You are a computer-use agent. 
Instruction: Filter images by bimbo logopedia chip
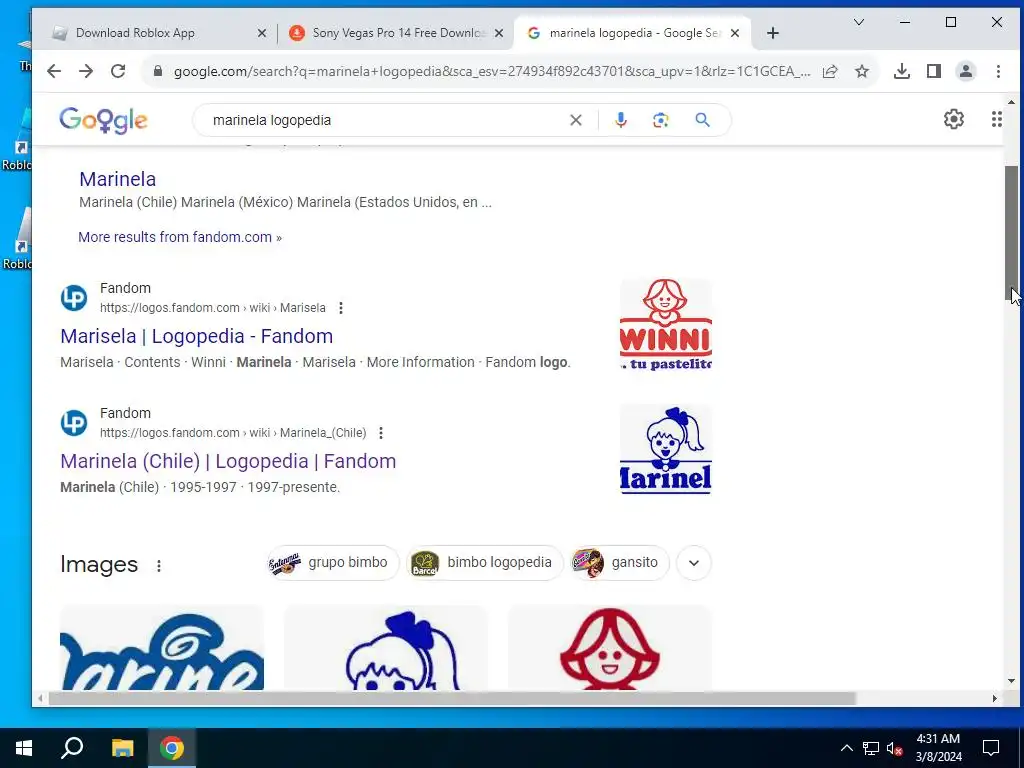[x=485, y=563]
